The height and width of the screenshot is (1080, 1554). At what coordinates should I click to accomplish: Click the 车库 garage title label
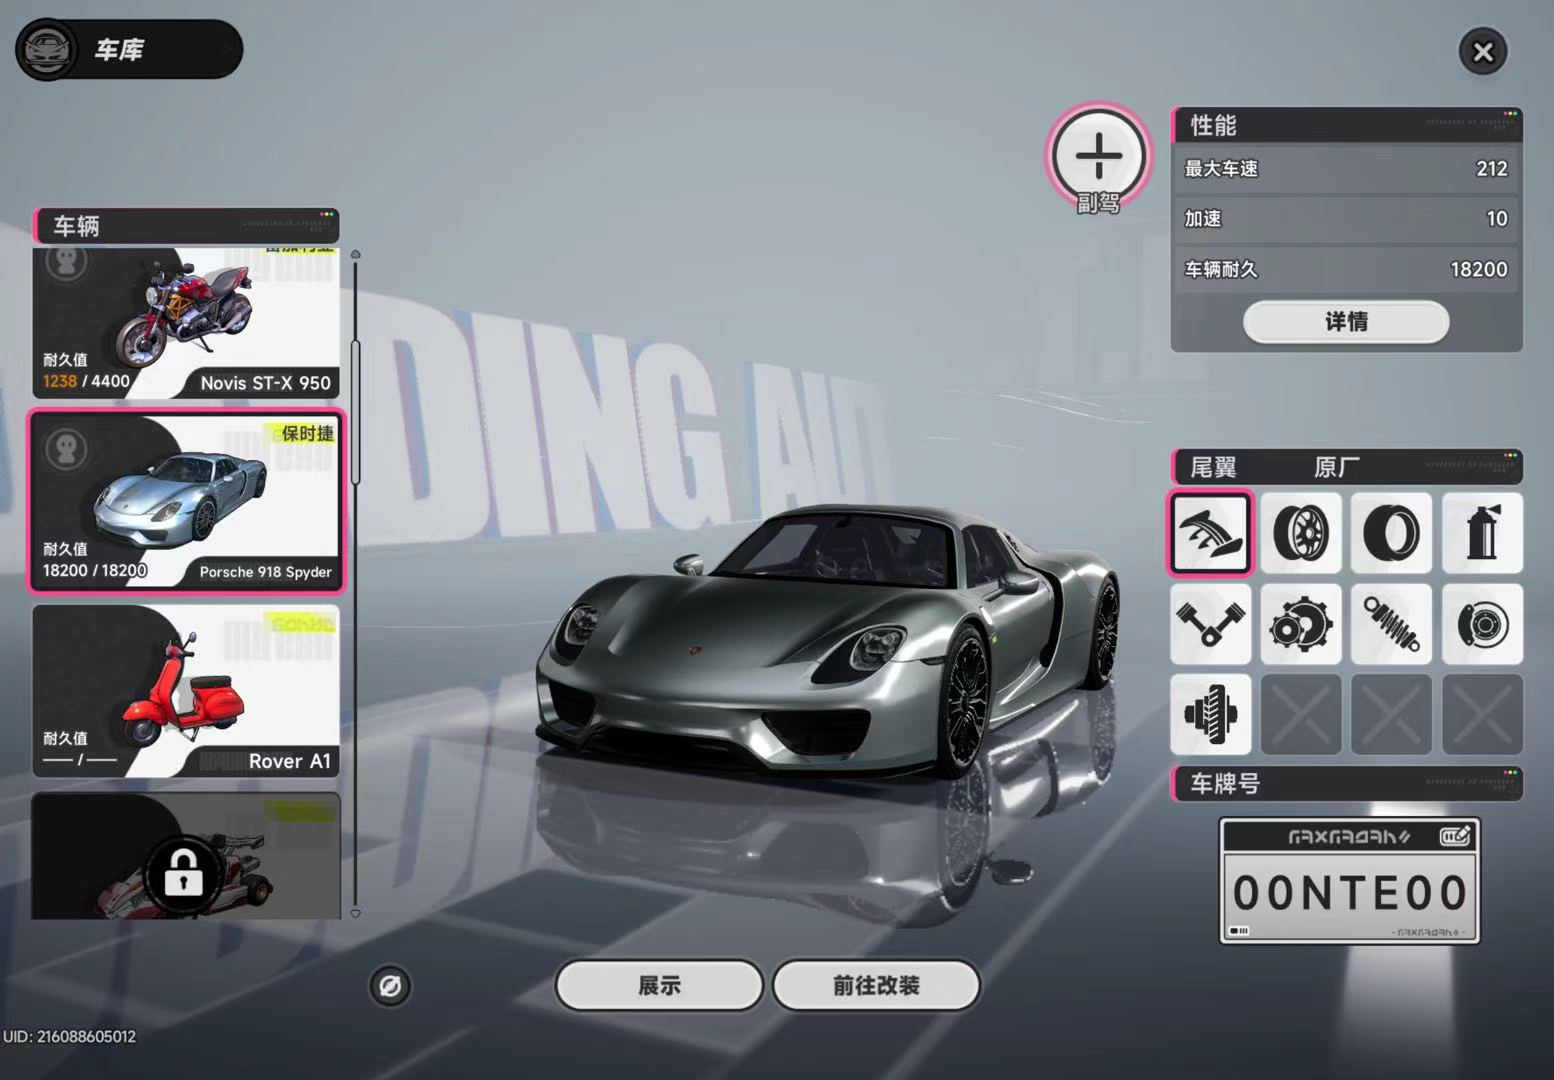119,50
